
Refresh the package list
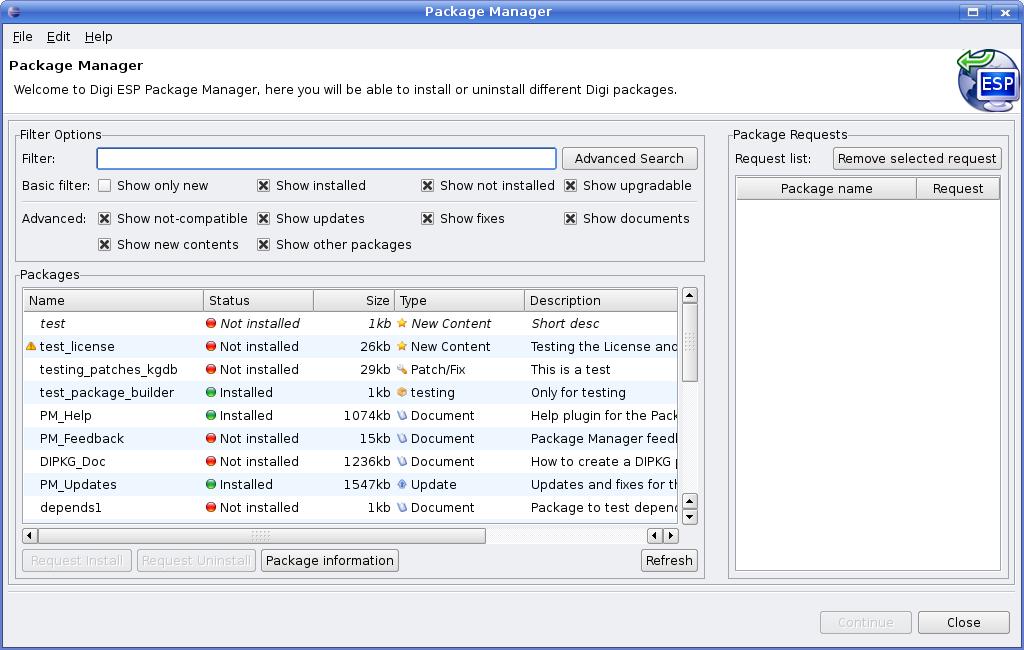pos(669,560)
